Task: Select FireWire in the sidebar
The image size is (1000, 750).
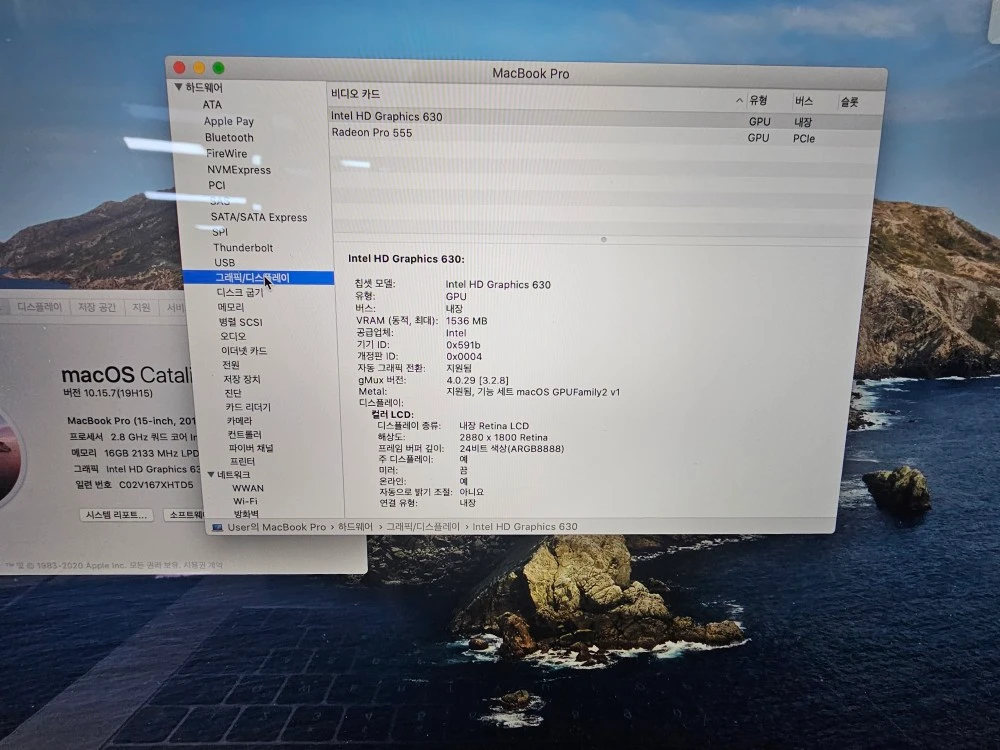Action: pyautogui.click(x=227, y=153)
